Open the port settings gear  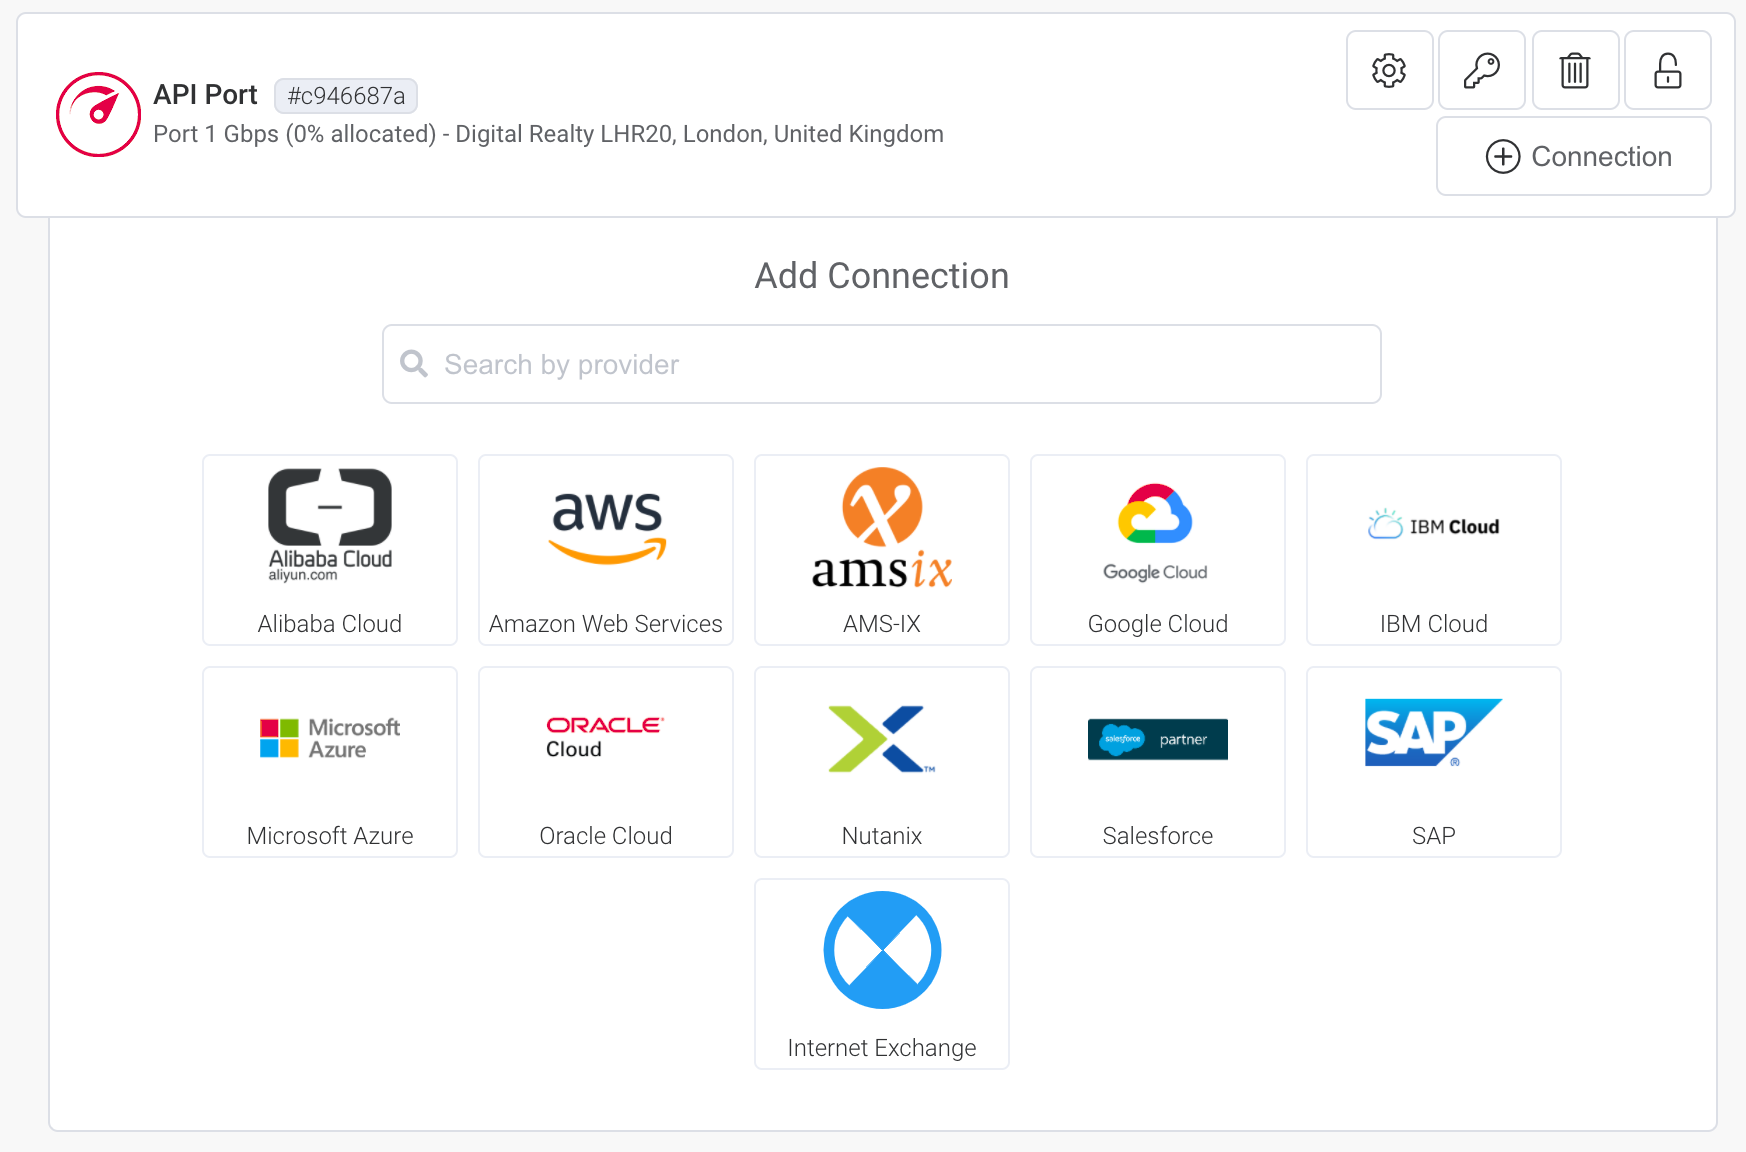click(1389, 70)
